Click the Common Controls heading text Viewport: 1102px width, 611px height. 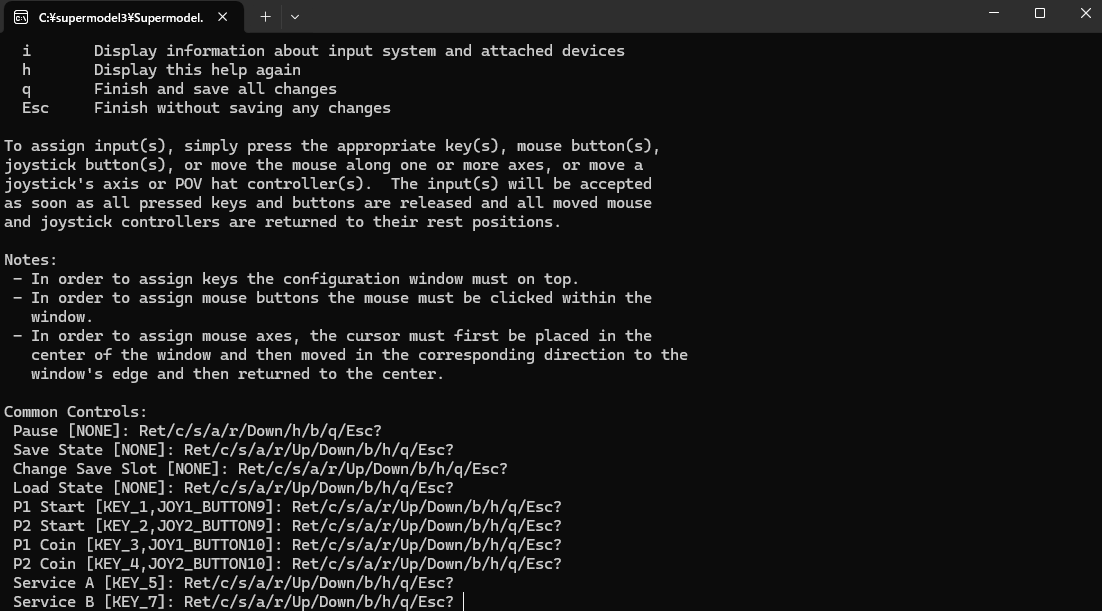pos(76,412)
